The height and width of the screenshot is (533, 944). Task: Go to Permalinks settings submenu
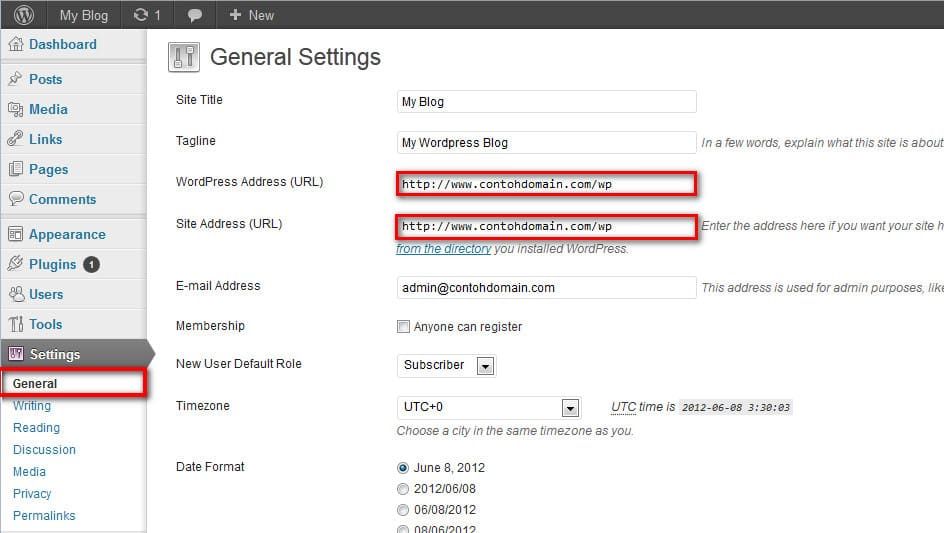click(44, 516)
